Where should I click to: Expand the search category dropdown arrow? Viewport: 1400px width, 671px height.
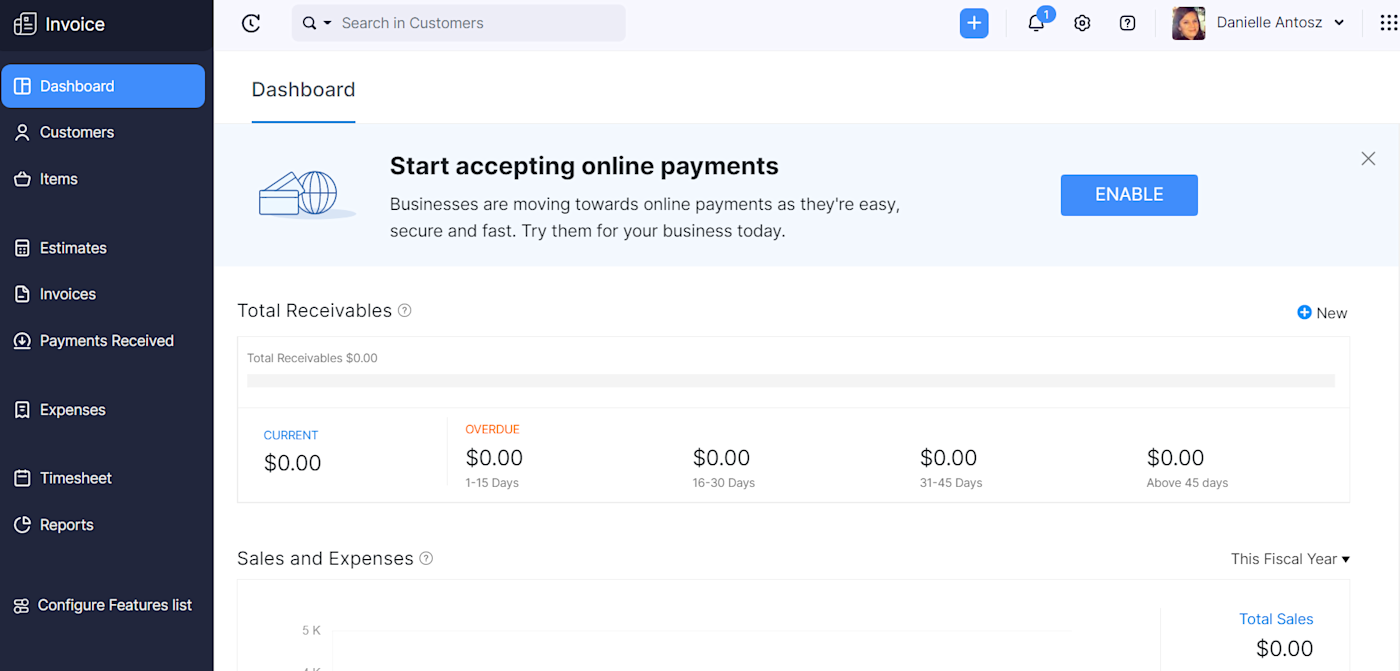click(327, 23)
